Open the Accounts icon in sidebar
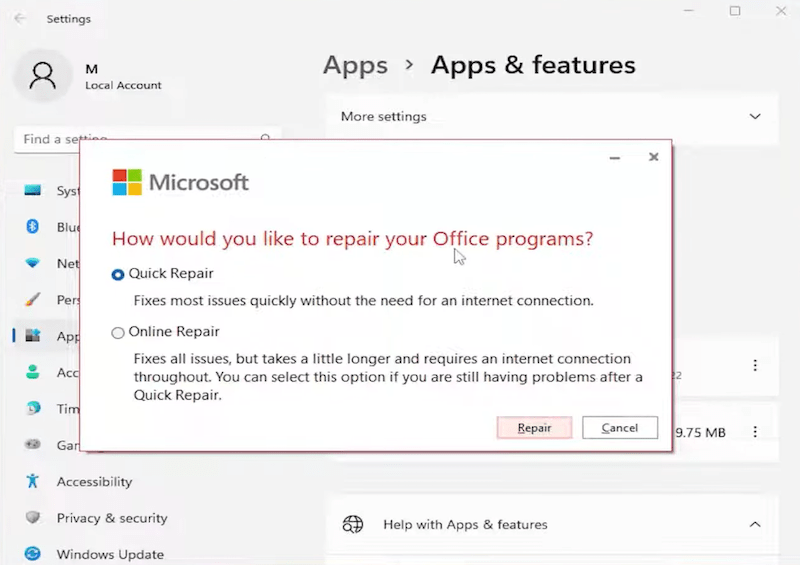 coord(33,372)
